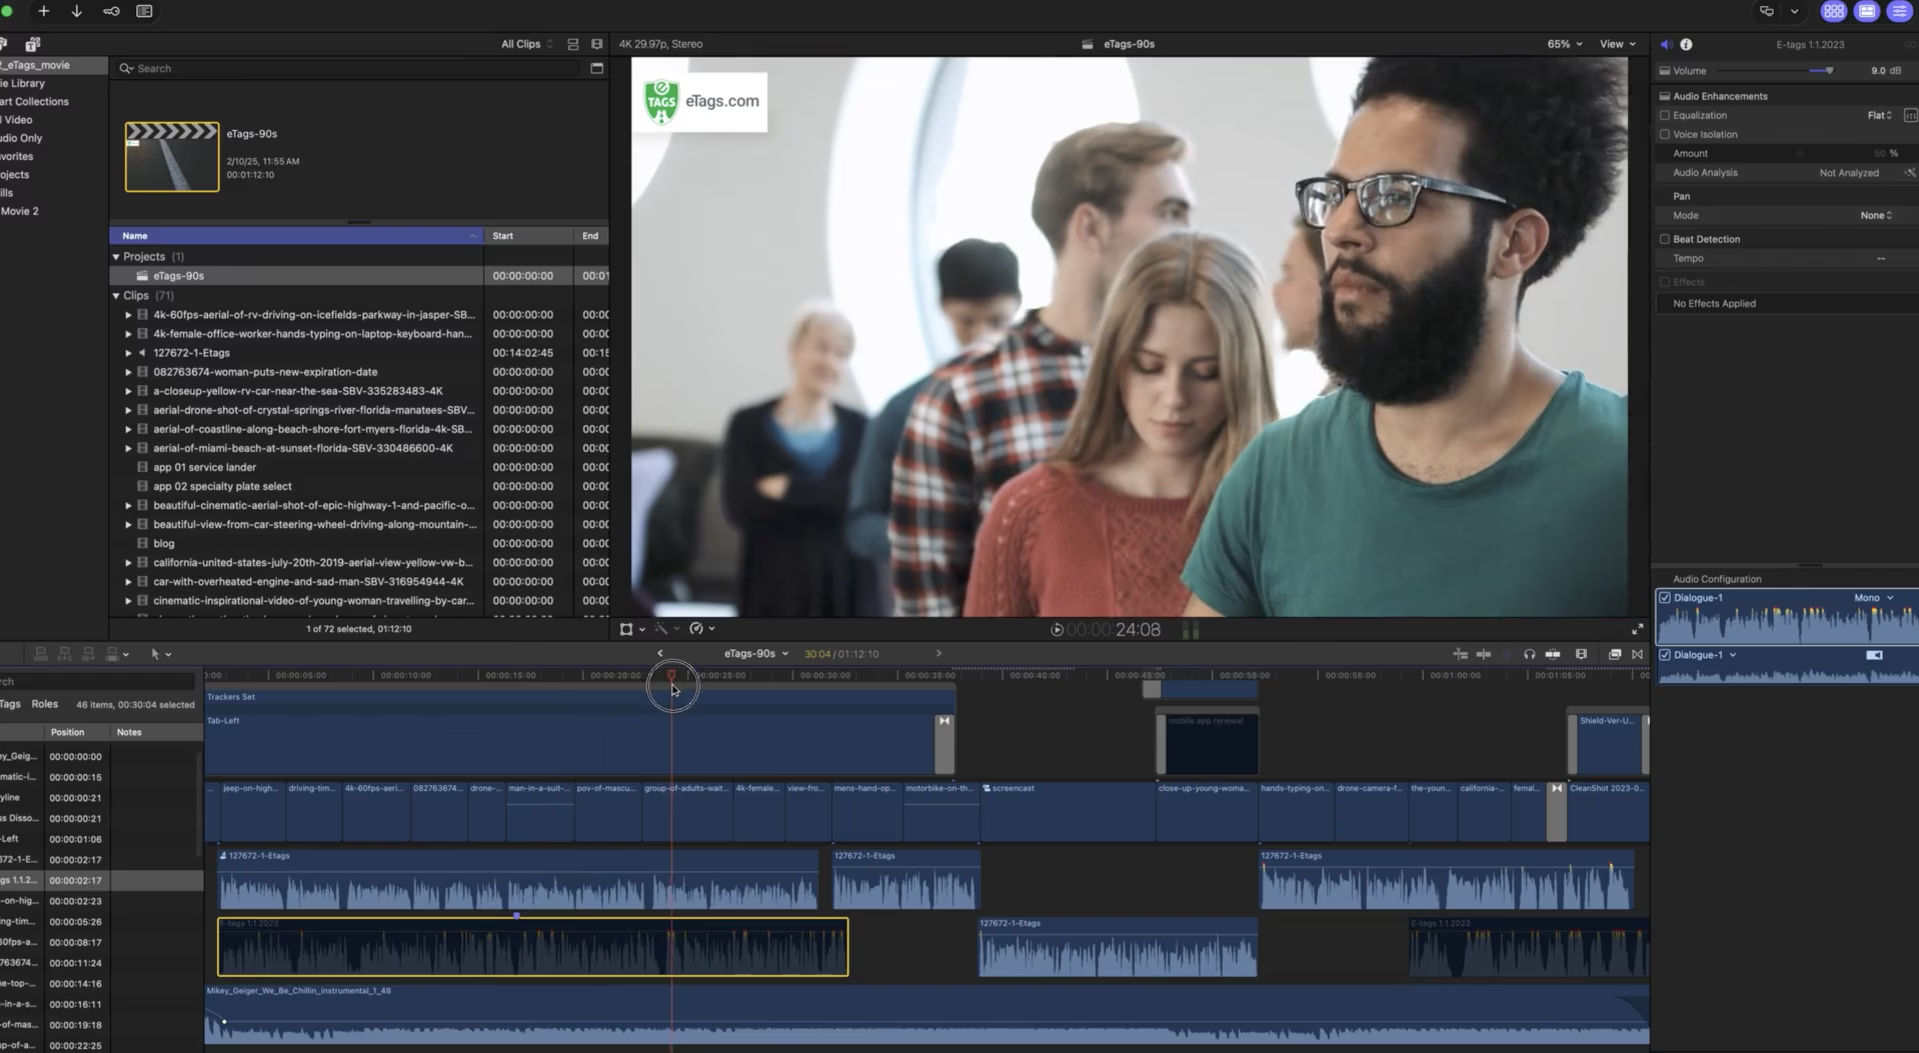The height and width of the screenshot is (1053, 1919).
Task: Toggle the inspector sliders button in toolbar
Action: [1899, 11]
